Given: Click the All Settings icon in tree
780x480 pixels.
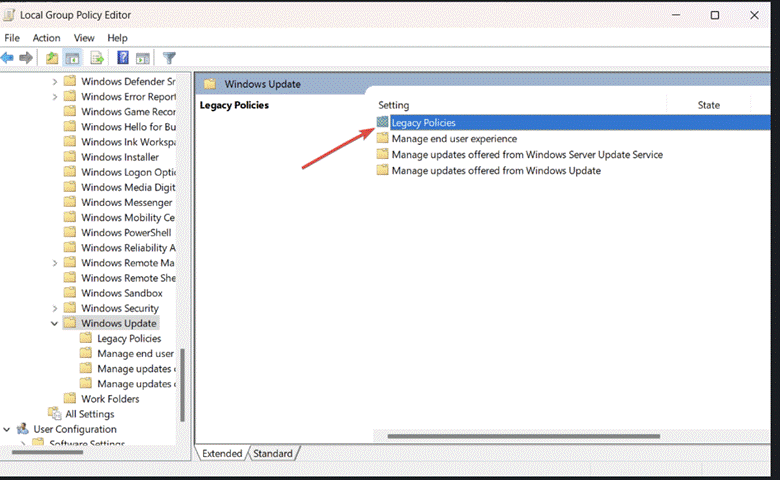Looking at the screenshot, I should (x=54, y=413).
